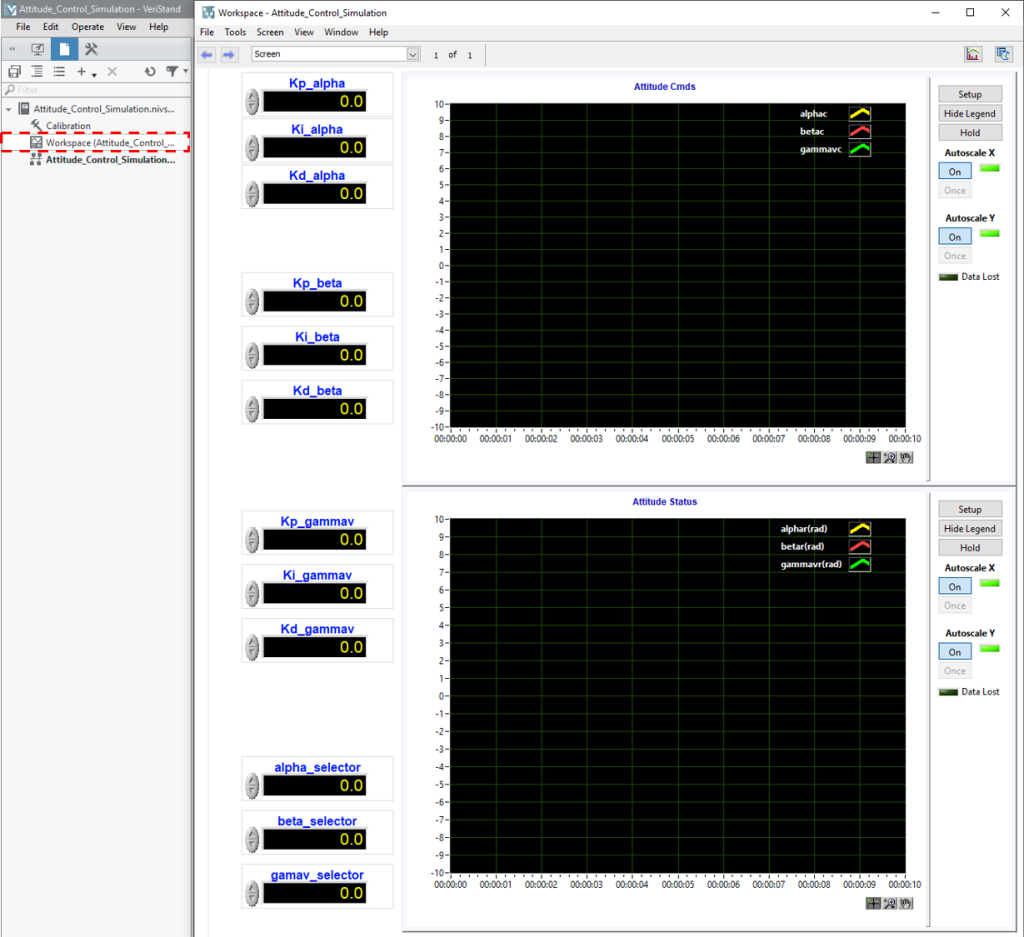Screen dimensions: 1024x937
Task: Select Workspace (Attitude_Control_... tree item
Action: [x=96, y=142]
